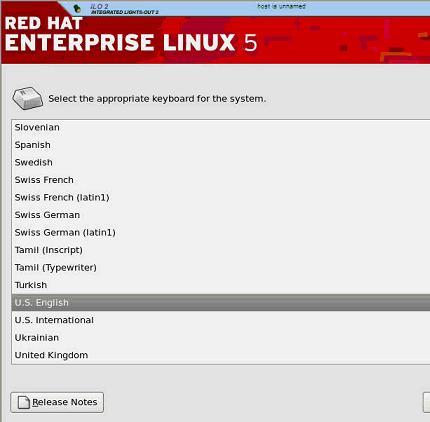
Task: Select Swiss French (latin1) layout
Action: coord(221,197)
